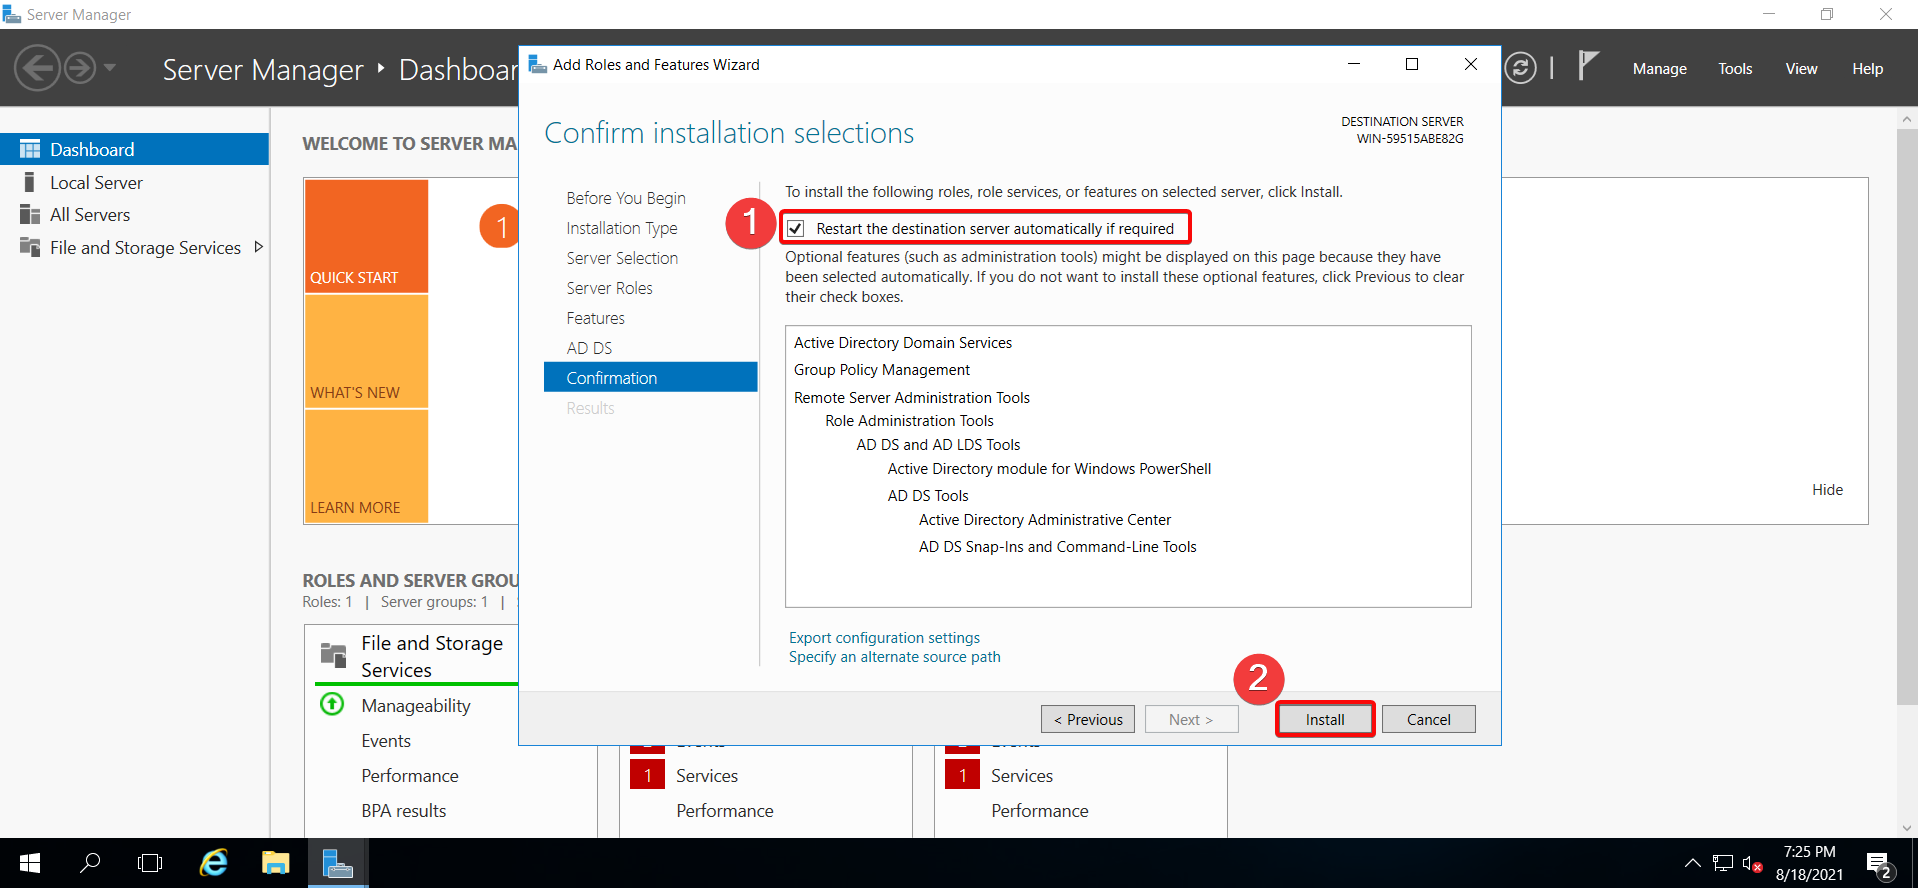Click the Add Roles and Features Wizard title icon
1918x888 pixels.
537,64
